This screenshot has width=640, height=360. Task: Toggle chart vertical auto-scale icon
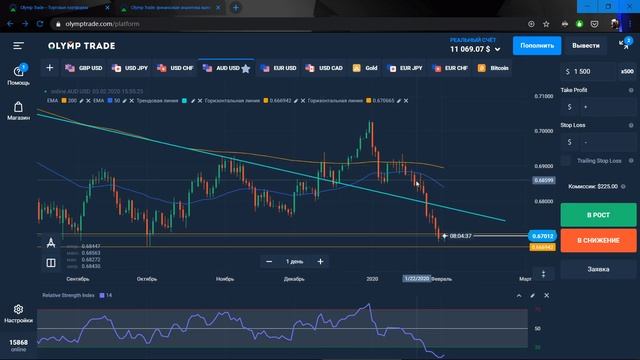pos(543,274)
